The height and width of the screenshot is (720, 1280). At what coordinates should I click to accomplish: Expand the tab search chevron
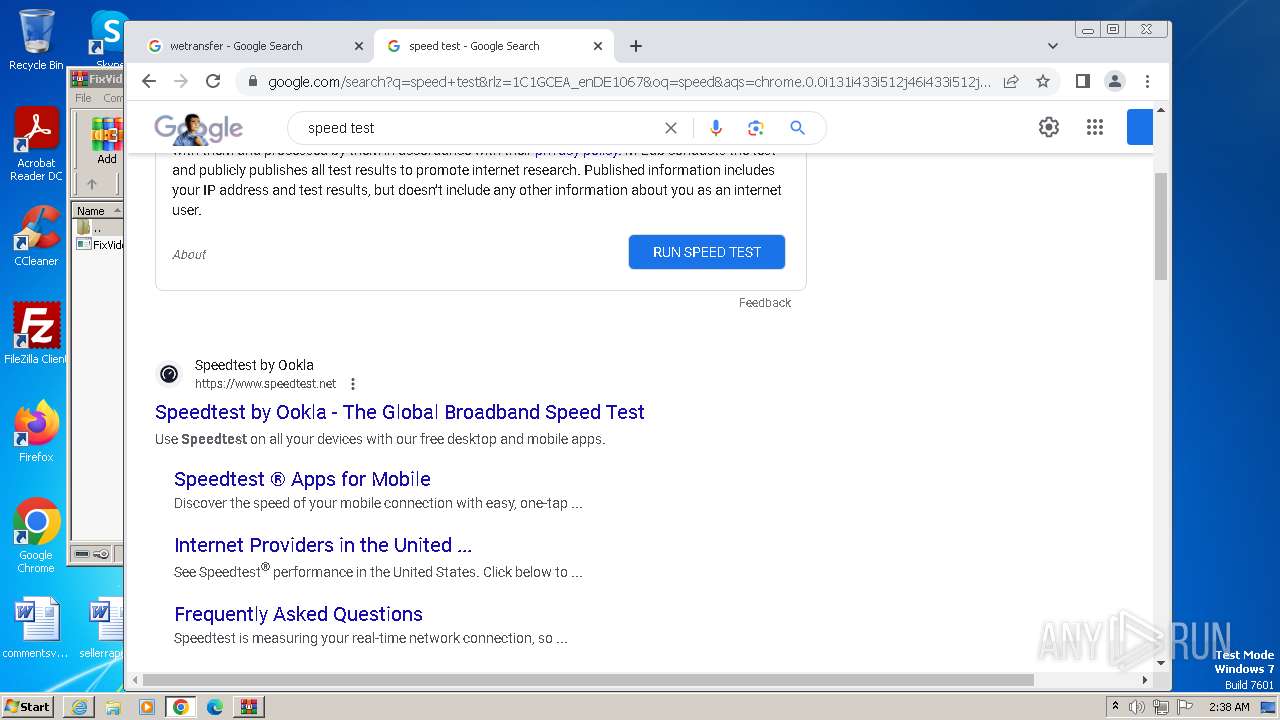coord(1052,46)
